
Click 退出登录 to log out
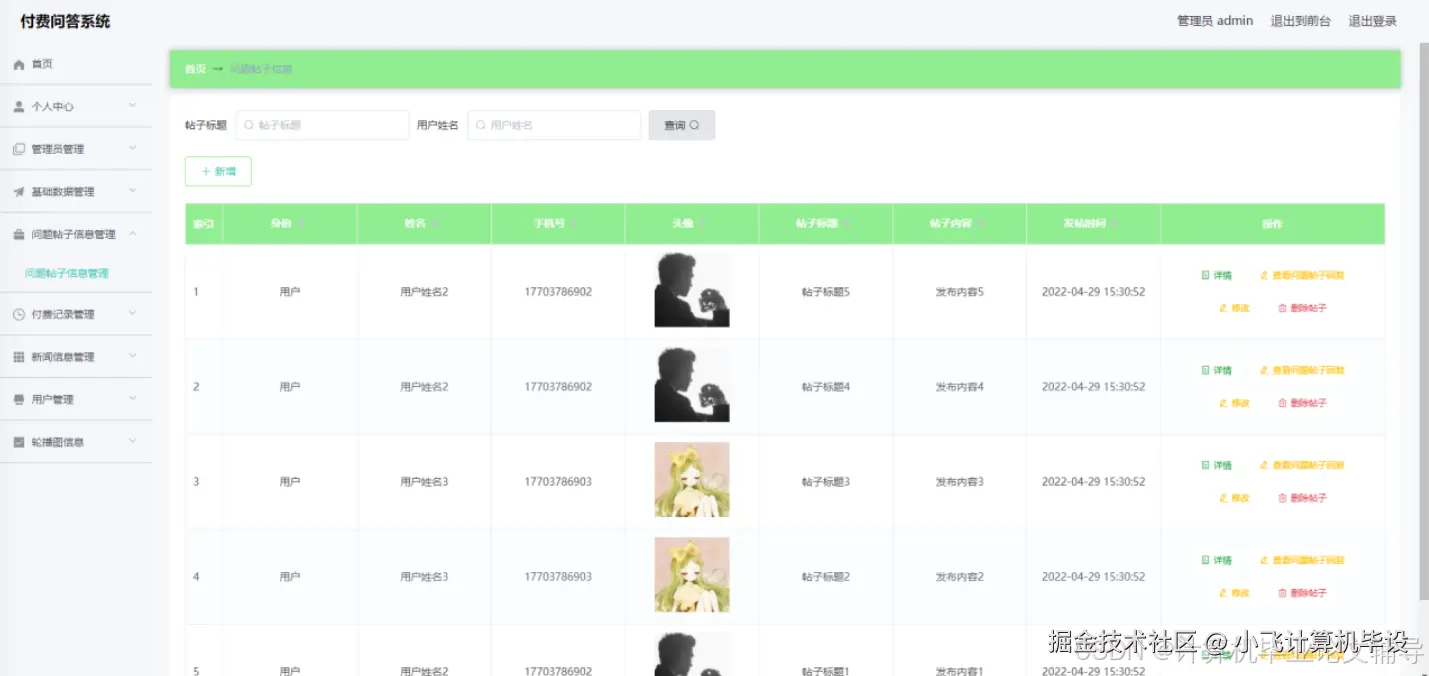coord(1372,21)
